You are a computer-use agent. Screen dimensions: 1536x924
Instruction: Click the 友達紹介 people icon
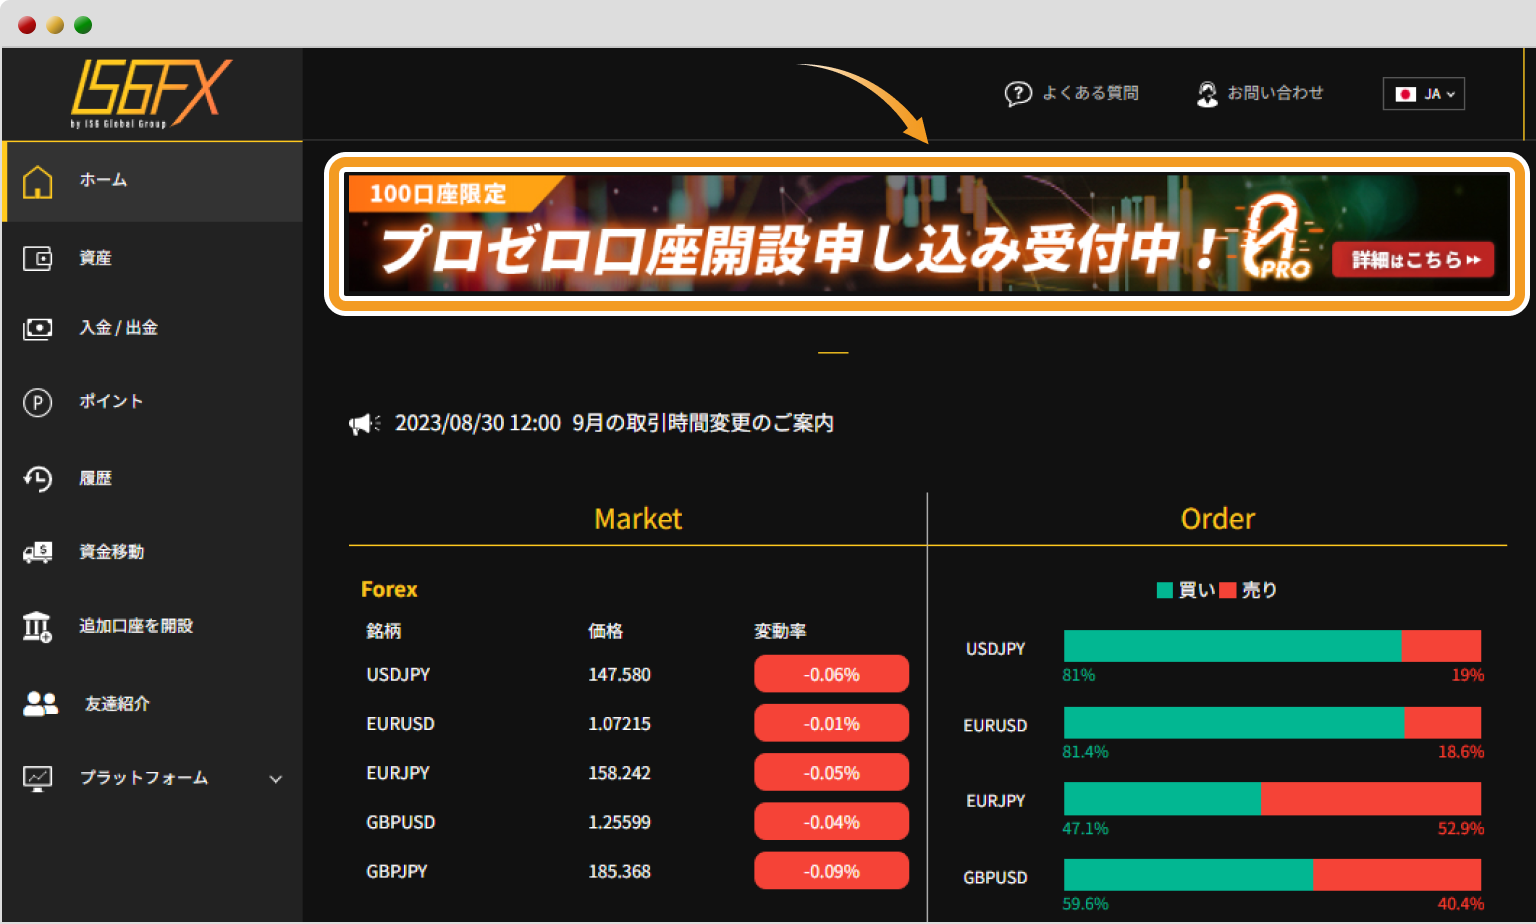pos(41,704)
